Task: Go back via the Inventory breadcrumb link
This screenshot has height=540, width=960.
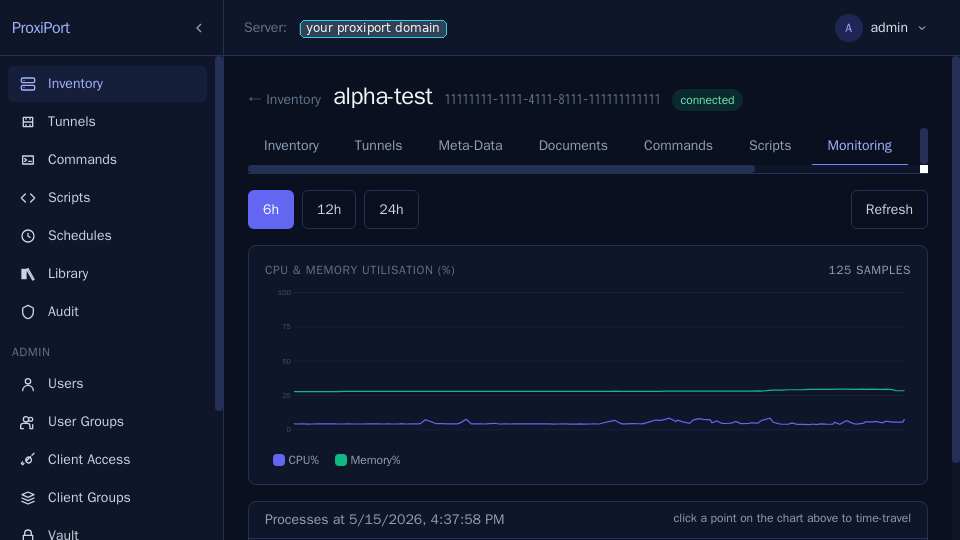Action: (x=285, y=100)
